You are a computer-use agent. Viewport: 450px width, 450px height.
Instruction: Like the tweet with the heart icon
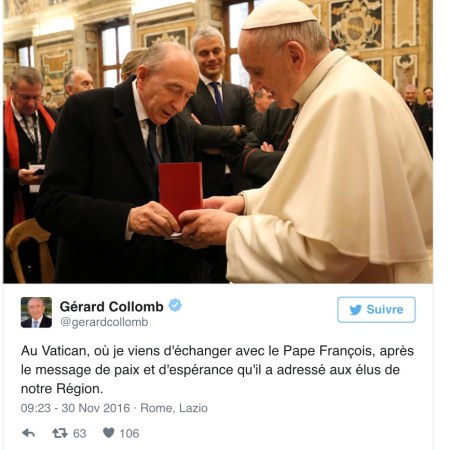tap(109, 433)
